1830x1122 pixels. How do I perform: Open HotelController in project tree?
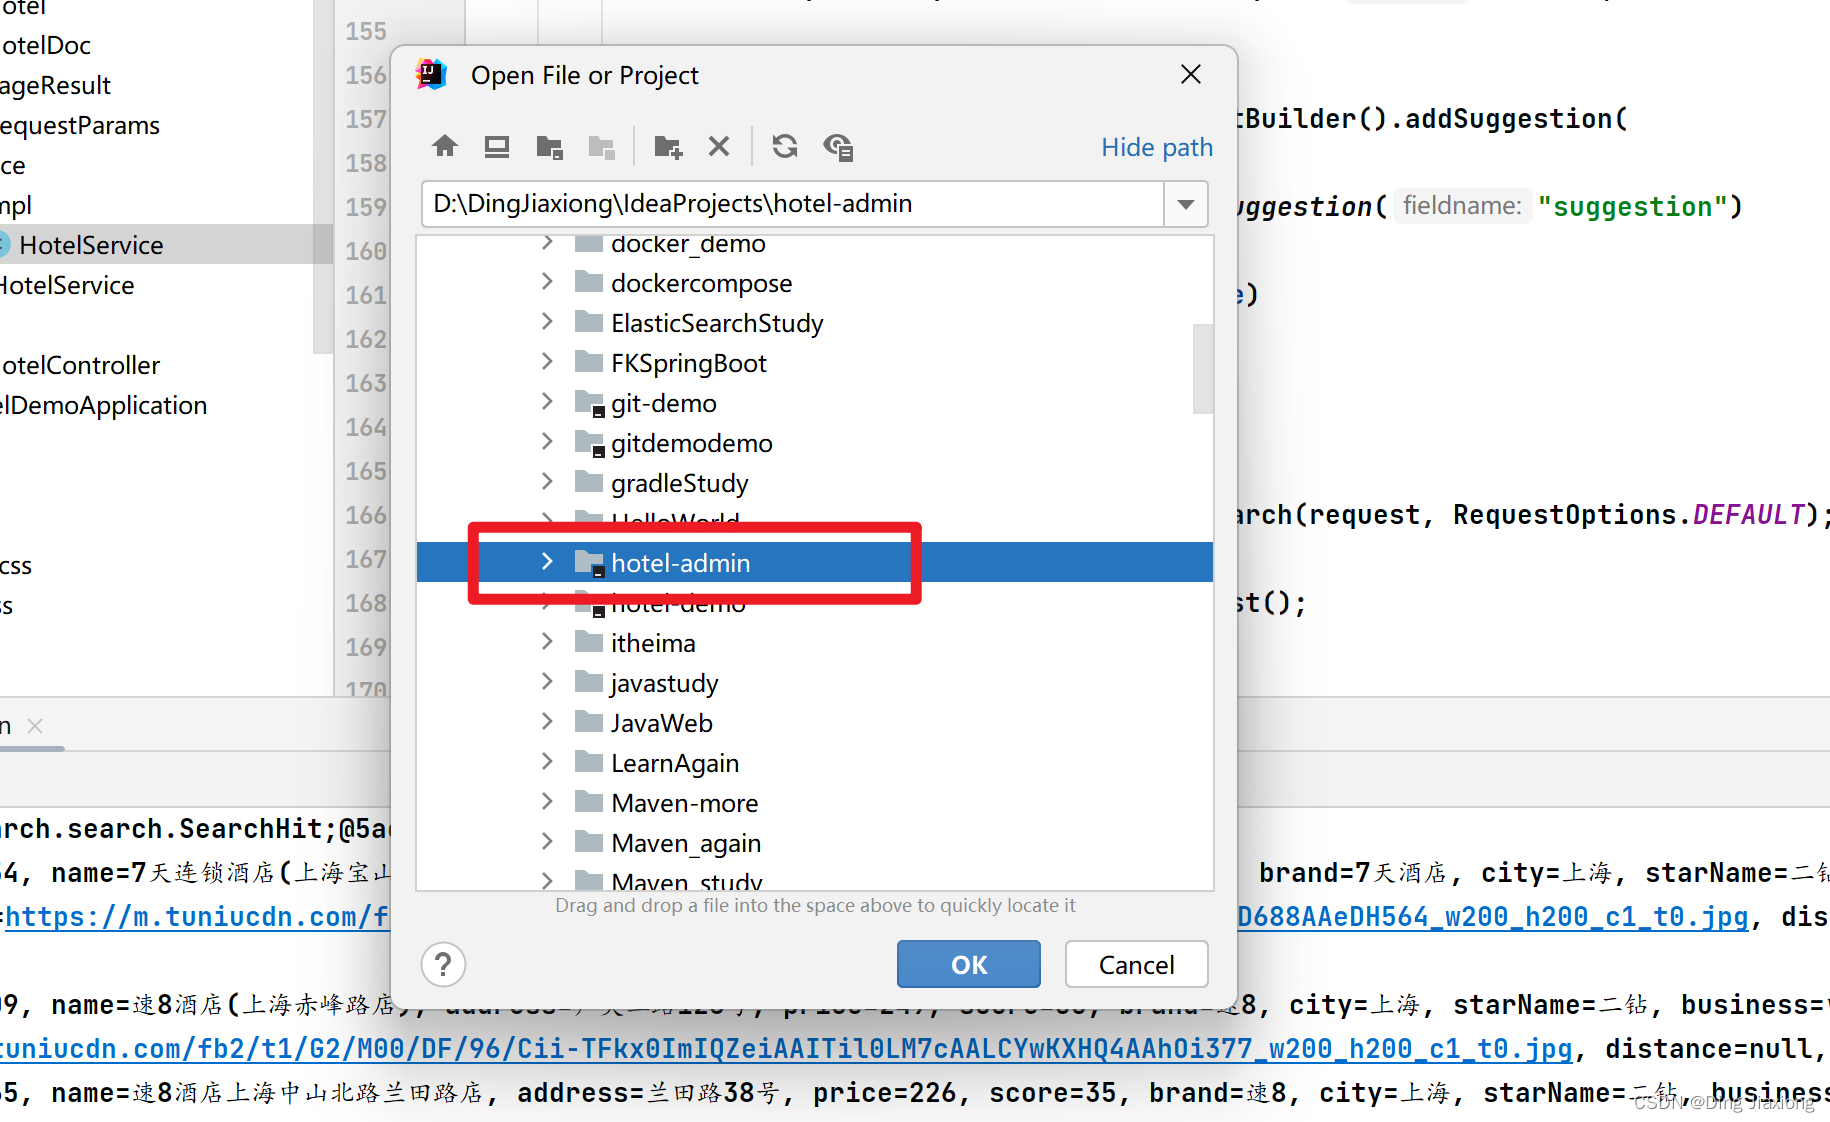point(80,366)
